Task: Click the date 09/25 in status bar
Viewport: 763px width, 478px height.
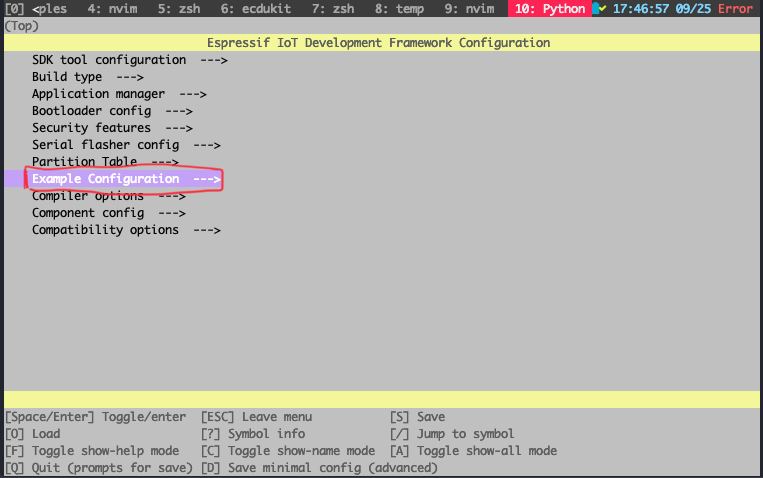Action: coord(693,9)
